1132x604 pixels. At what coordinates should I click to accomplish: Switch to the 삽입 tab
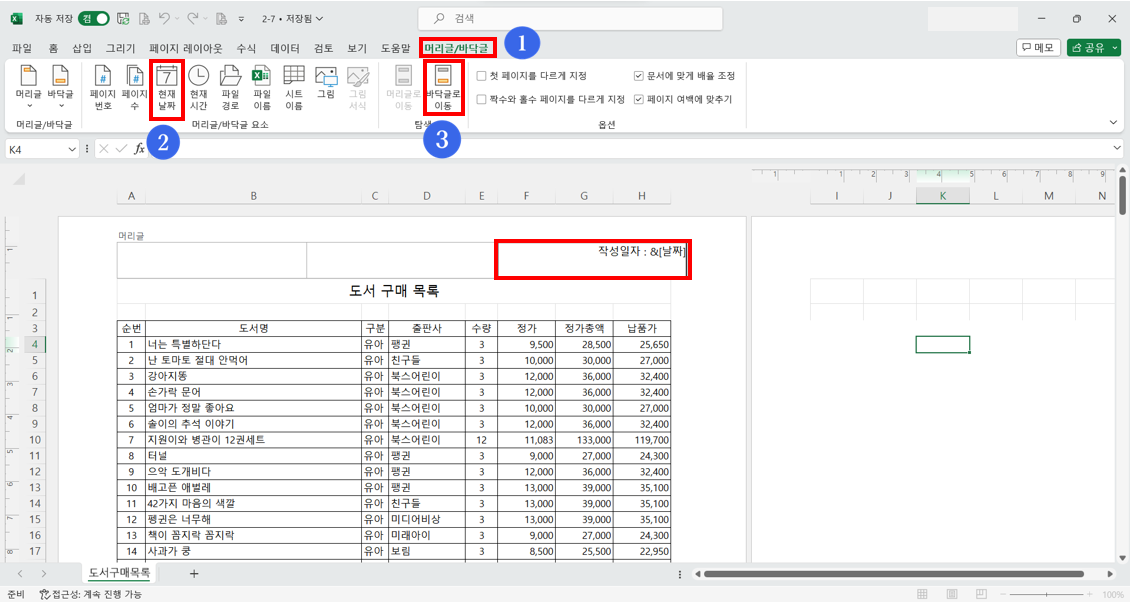[82, 48]
